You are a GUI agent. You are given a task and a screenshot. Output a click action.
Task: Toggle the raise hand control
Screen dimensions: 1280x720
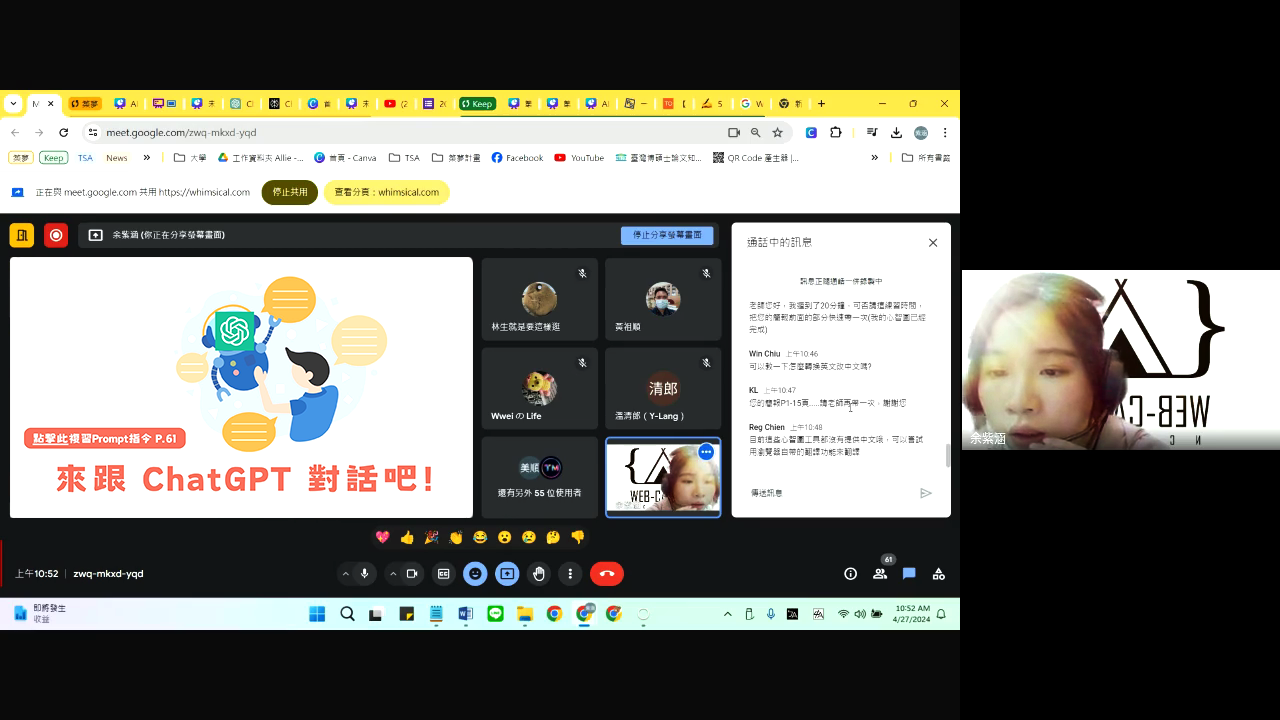coord(539,573)
